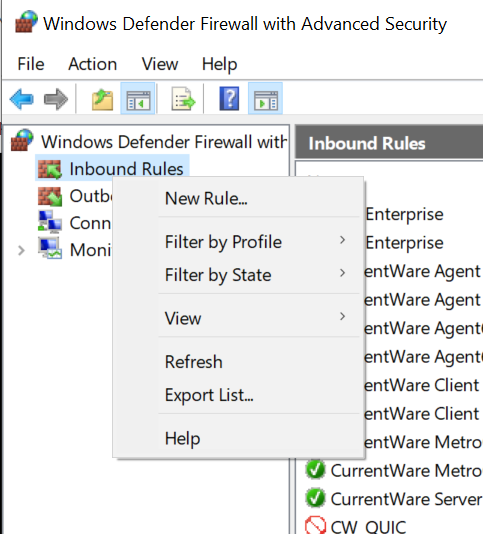Screen dimensions: 486x534
Task: Click the Up One Level folder icon
Action: click(x=103, y=99)
